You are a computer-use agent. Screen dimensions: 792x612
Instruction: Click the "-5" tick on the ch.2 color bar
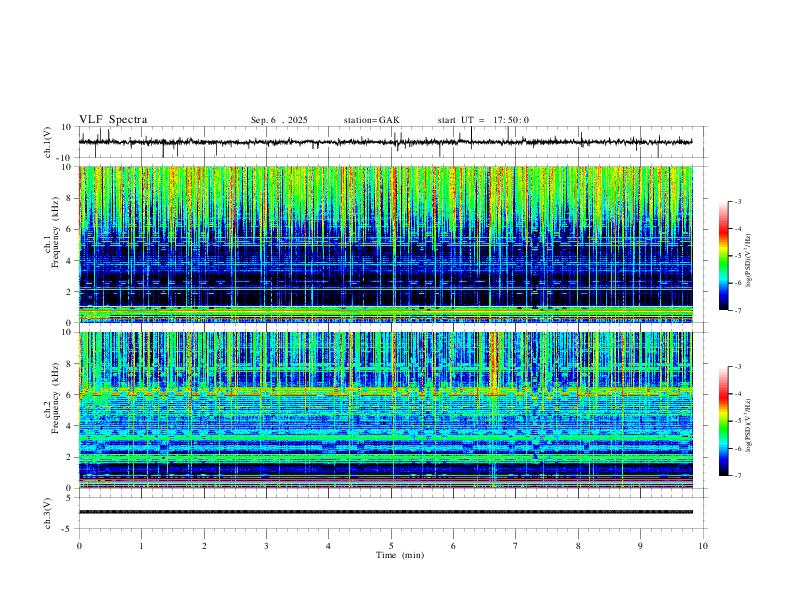(x=737, y=421)
